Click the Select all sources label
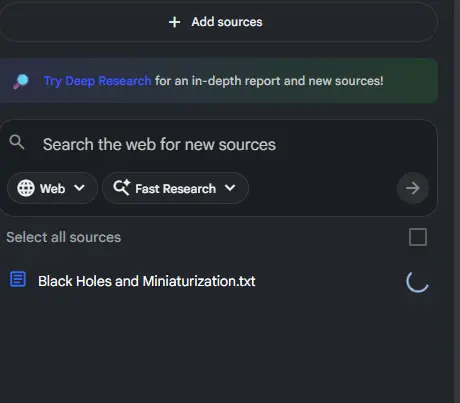 coord(64,237)
